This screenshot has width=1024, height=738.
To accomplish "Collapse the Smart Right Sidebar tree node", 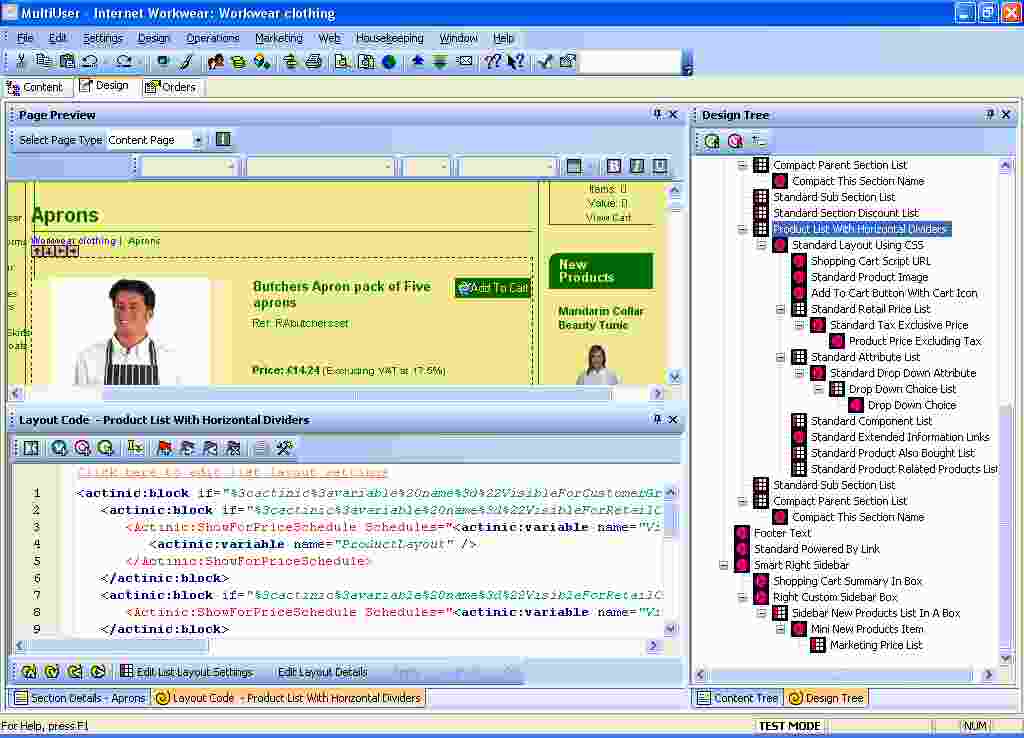I will [x=724, y=565].
